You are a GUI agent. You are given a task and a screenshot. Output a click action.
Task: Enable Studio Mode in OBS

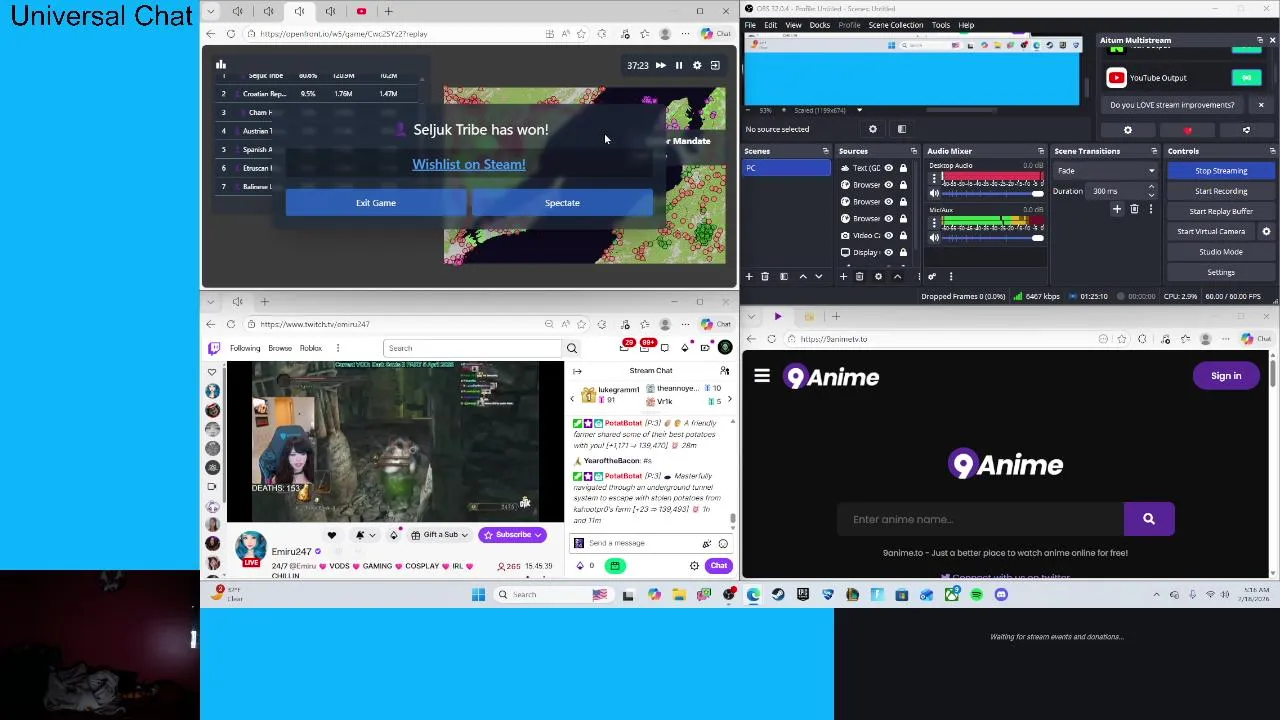[1221, 252]
